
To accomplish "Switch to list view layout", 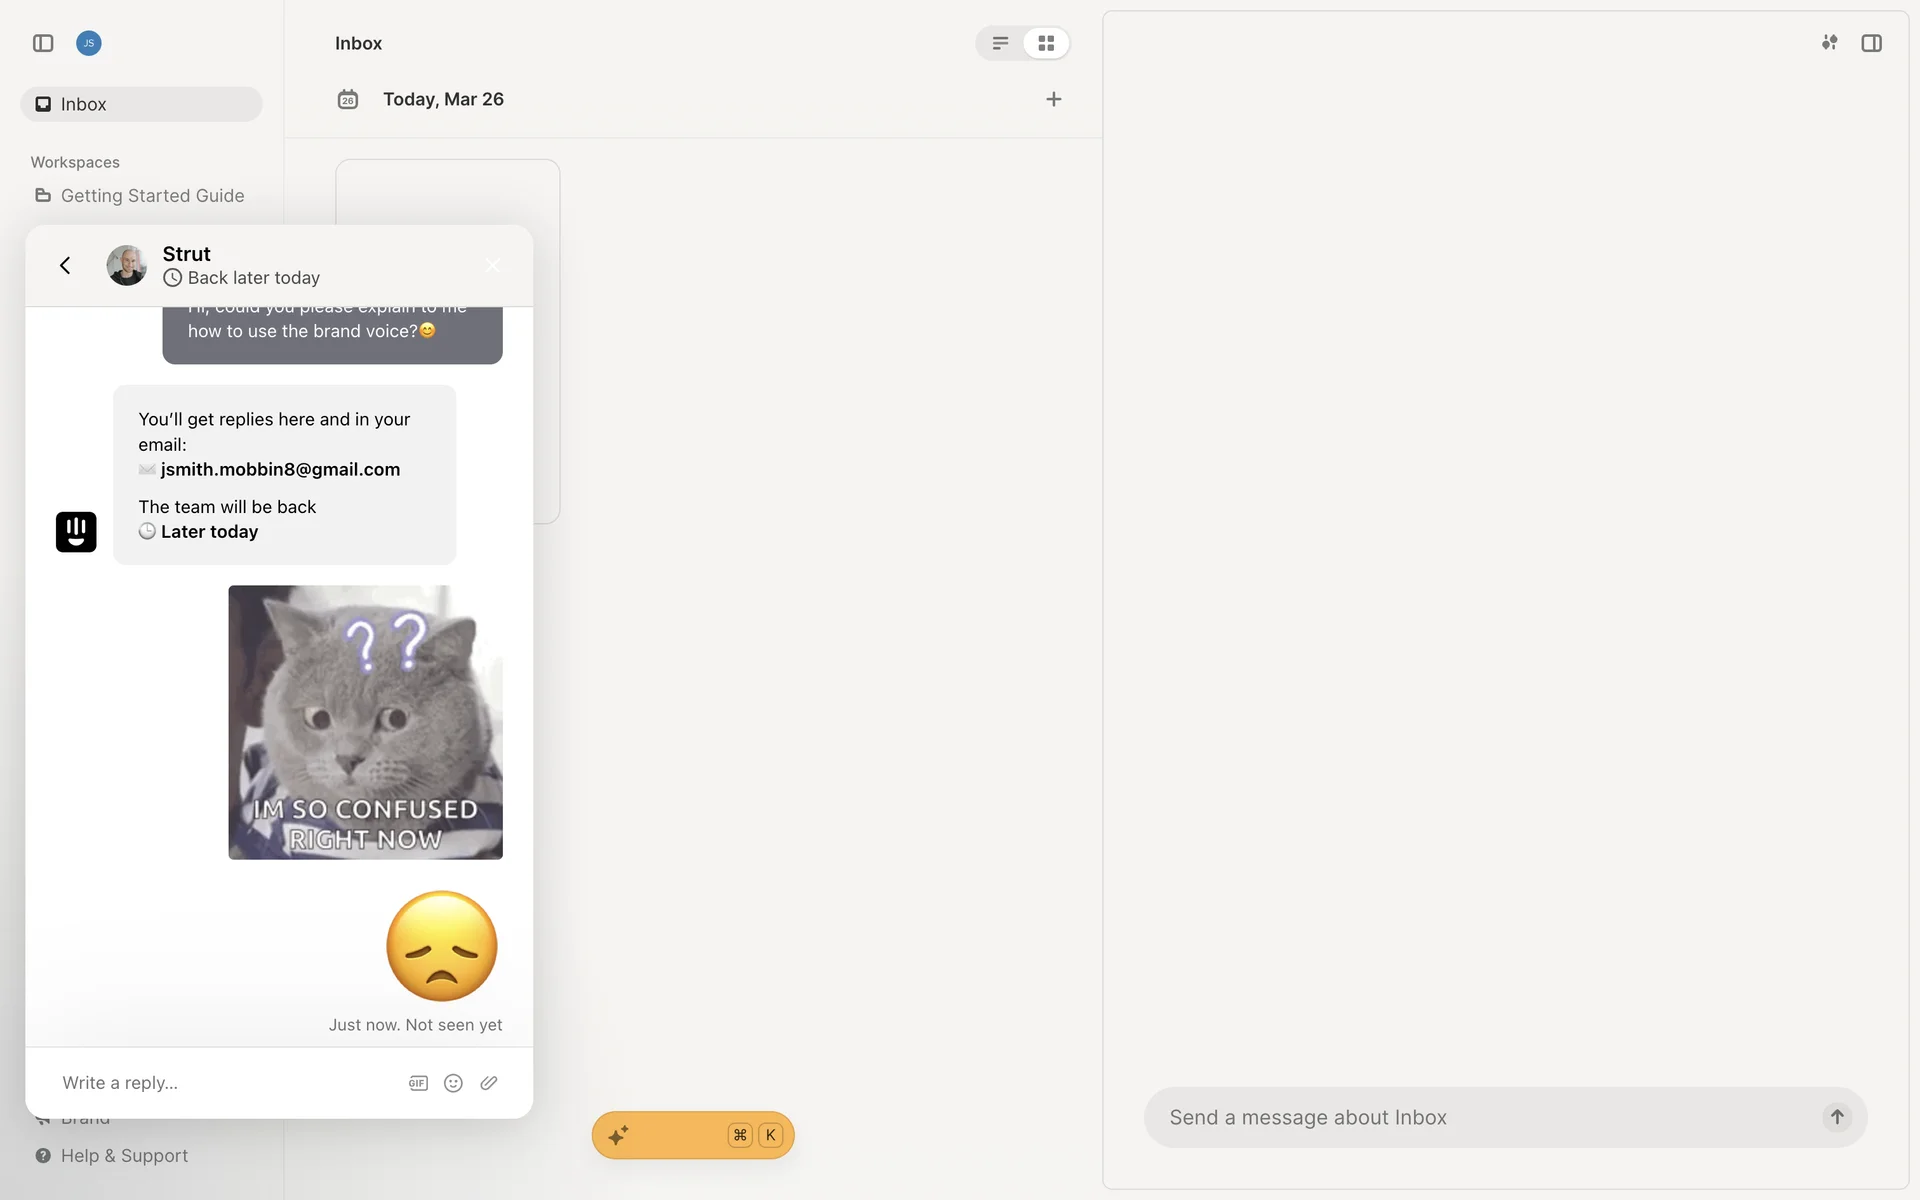I will click(x=1000, y=43).
